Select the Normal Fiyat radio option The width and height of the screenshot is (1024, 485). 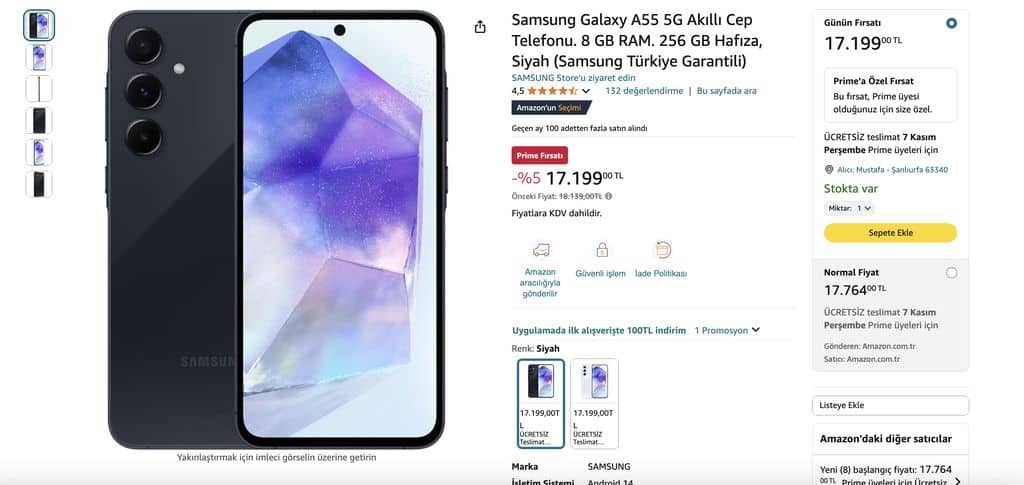click(x=952, y=273)
